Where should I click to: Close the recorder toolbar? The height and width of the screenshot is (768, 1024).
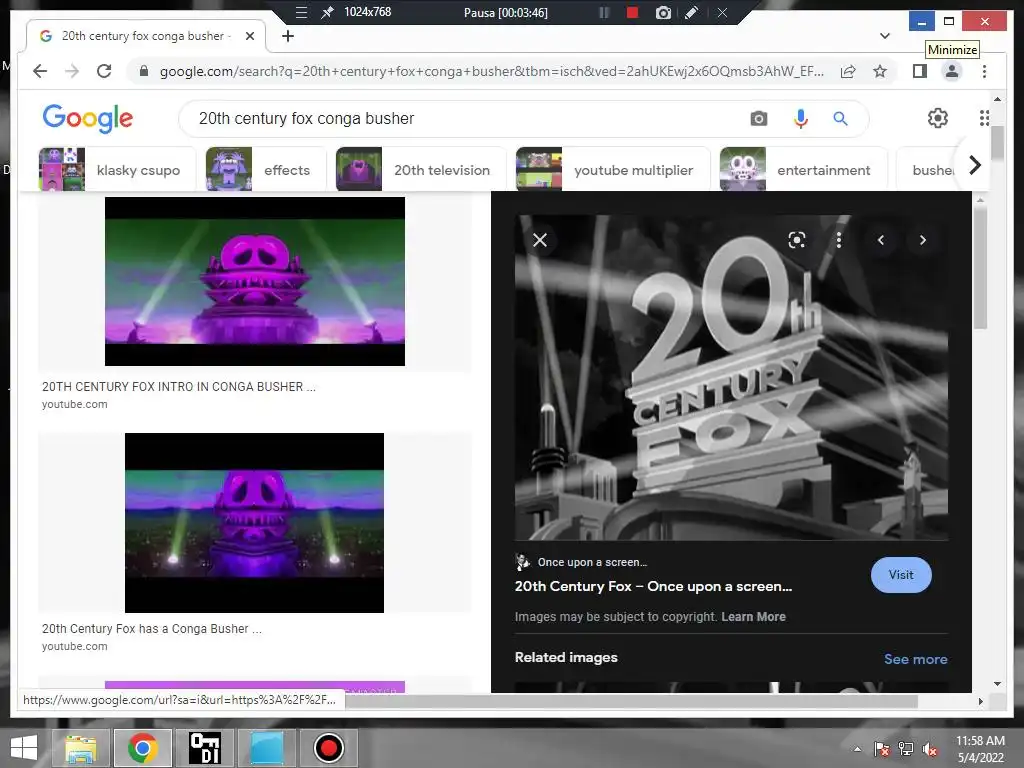[722, 12]
